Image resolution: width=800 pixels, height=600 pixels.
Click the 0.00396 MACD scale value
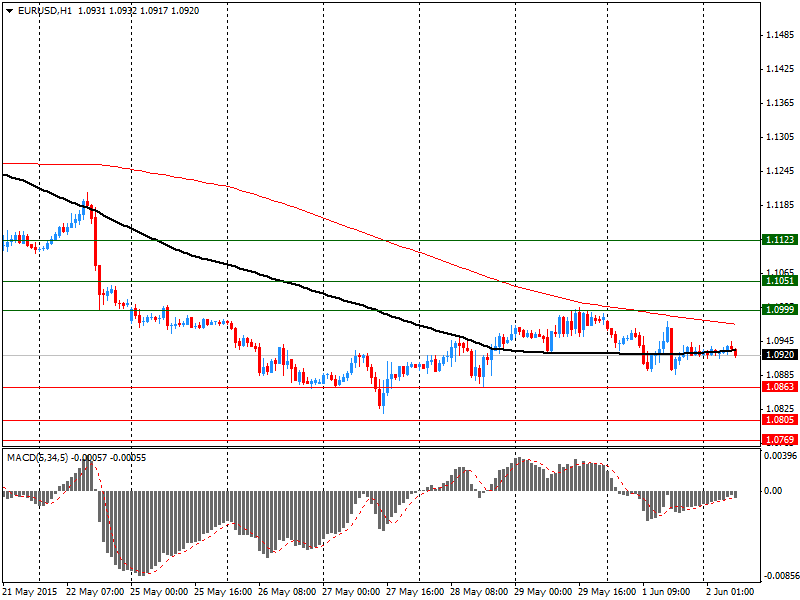[780, 455]
